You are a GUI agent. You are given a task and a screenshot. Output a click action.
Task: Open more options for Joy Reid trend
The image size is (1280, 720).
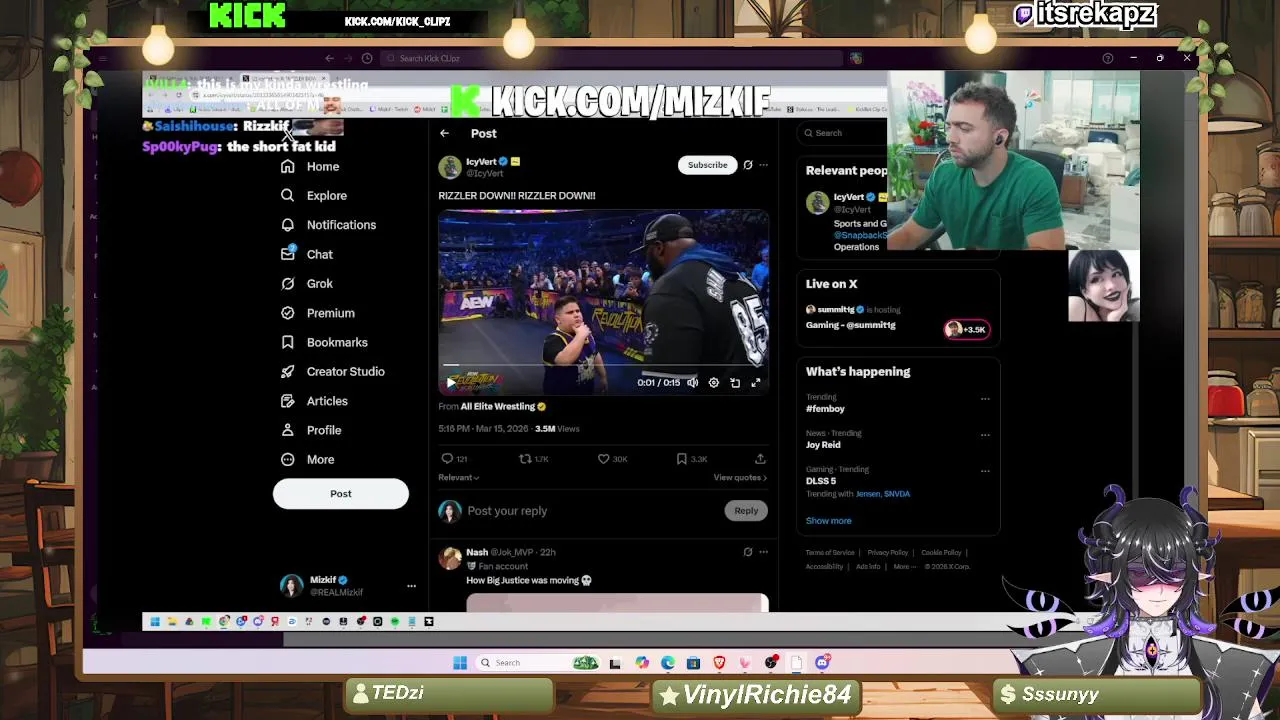985,435
